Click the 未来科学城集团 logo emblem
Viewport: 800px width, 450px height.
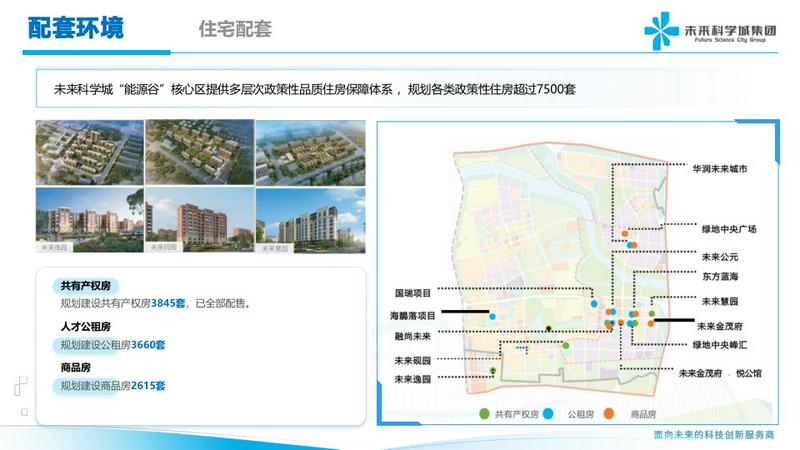tap(661, 31)
